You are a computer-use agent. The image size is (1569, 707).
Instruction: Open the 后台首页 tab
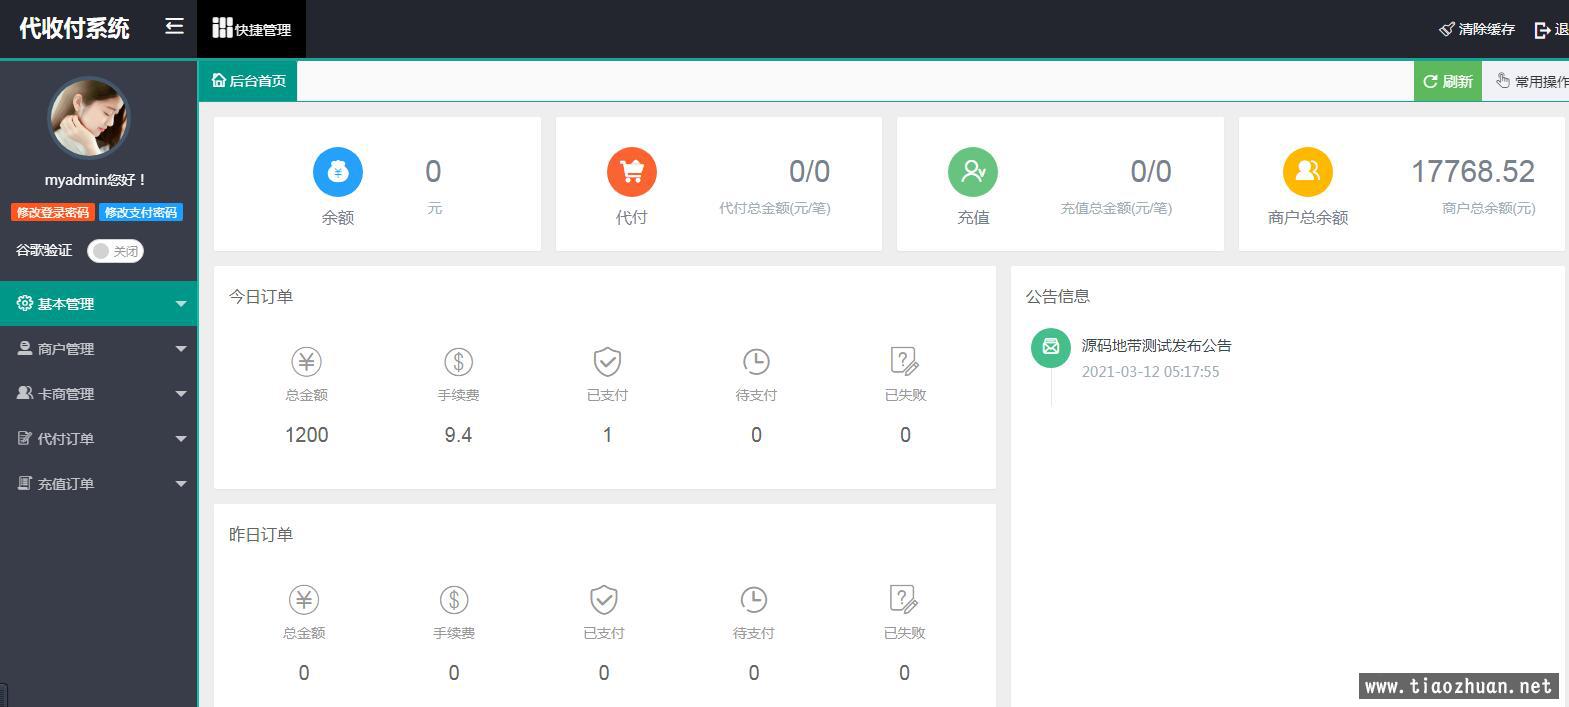248,81
